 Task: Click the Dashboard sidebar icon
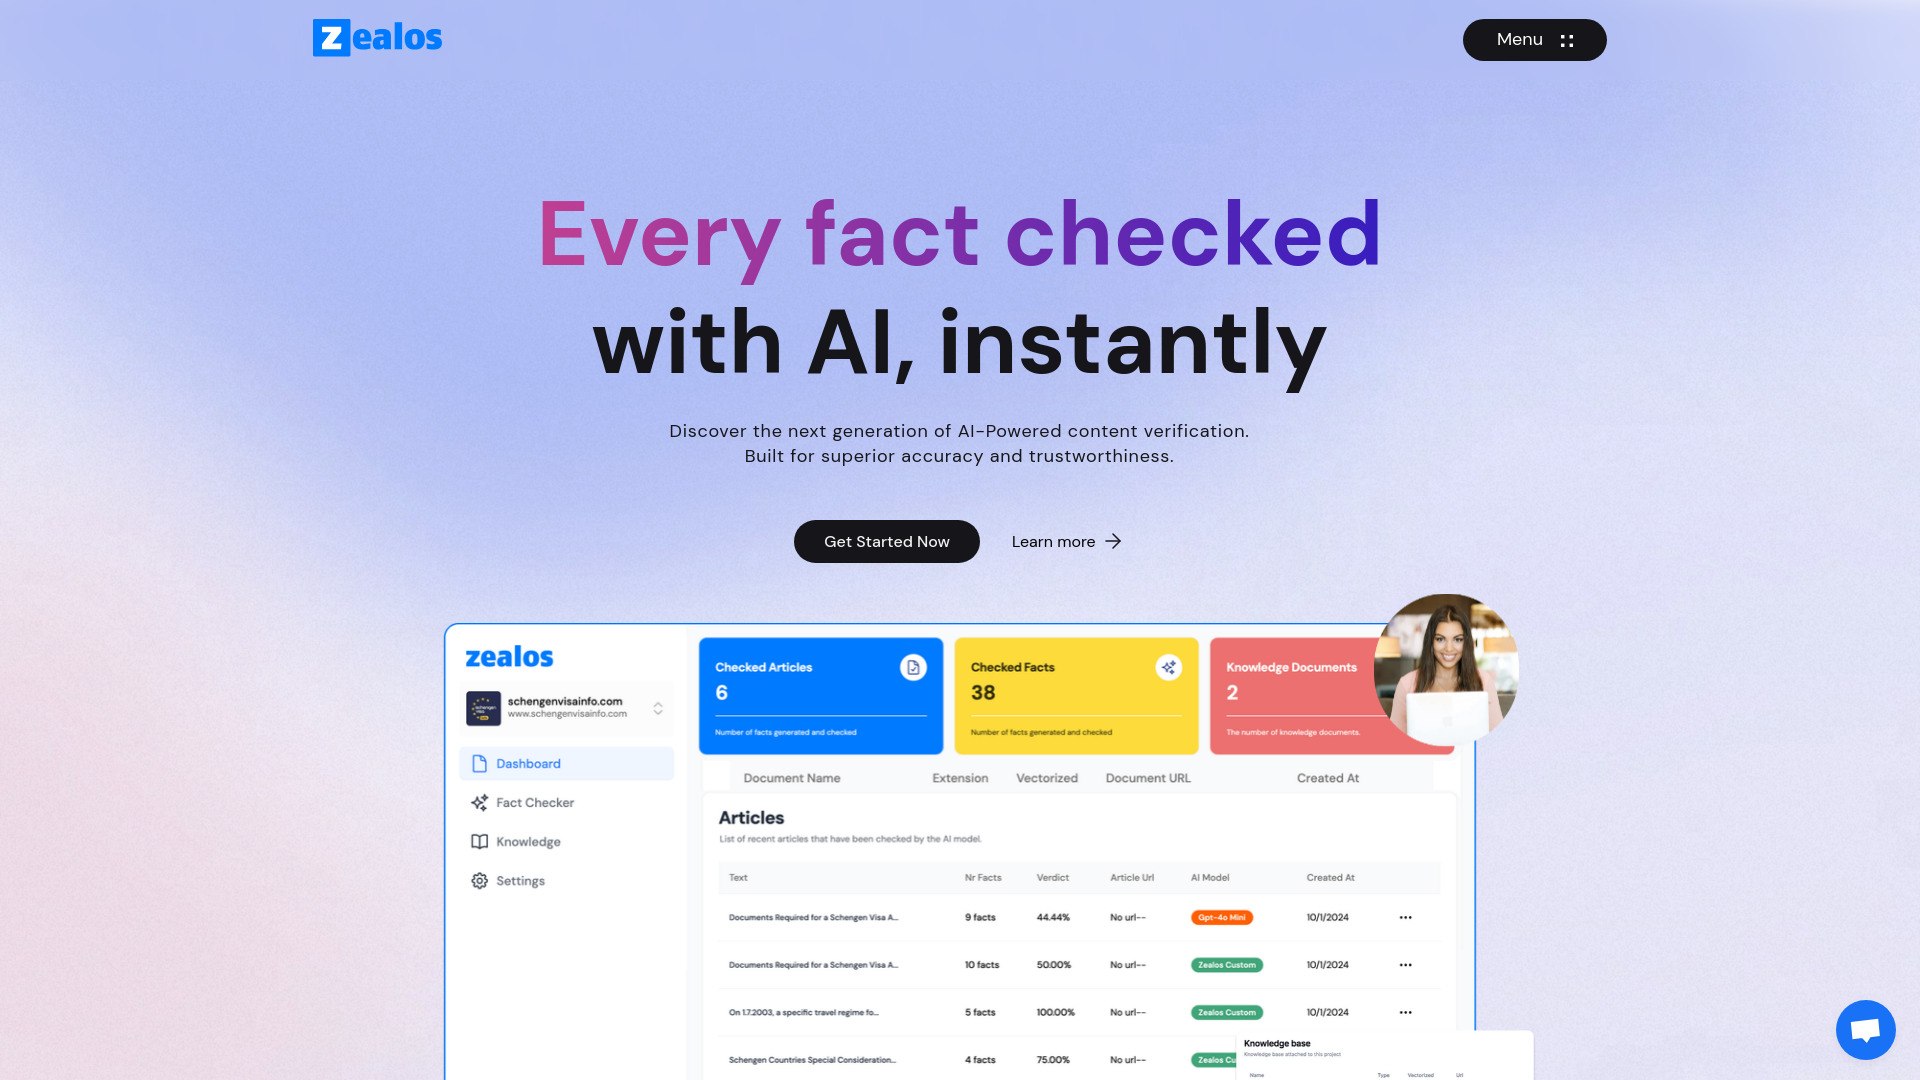click(x=480, y=762)
